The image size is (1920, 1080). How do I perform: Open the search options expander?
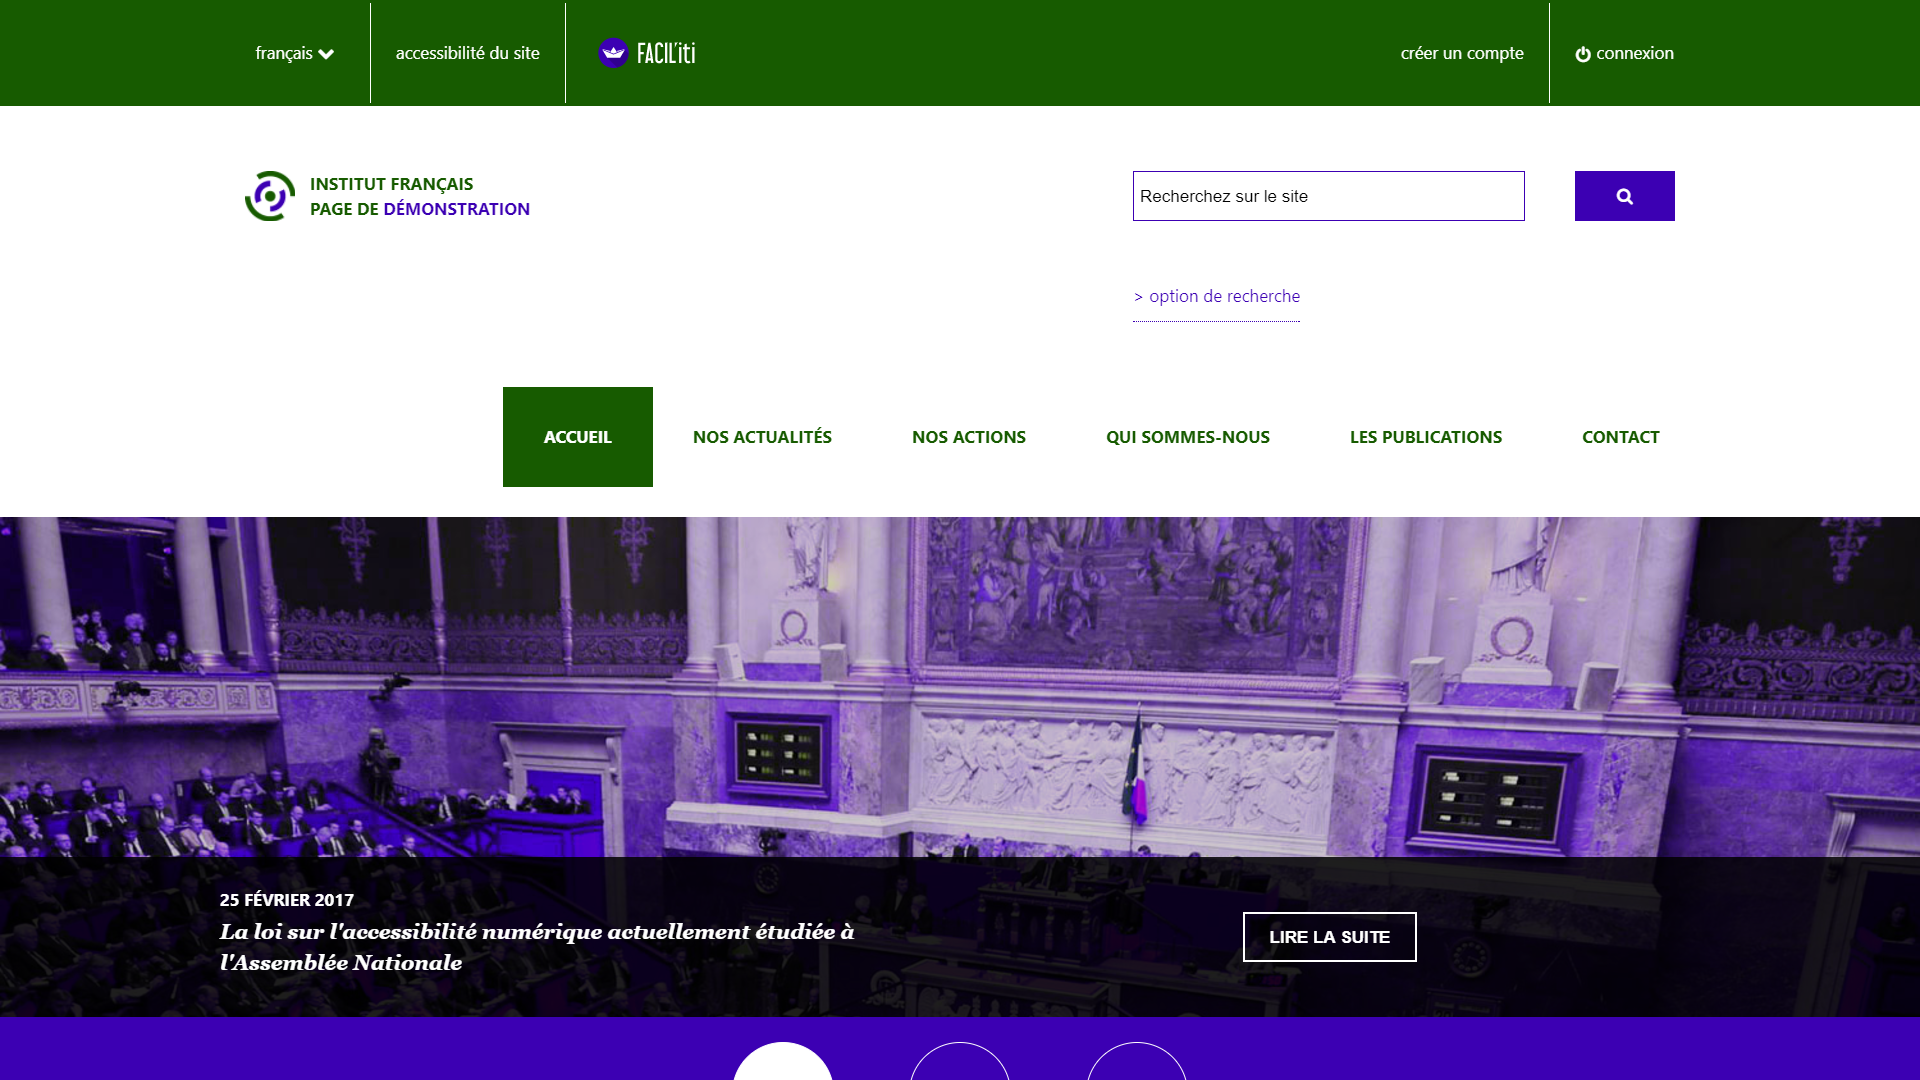tap(1216, 295)
